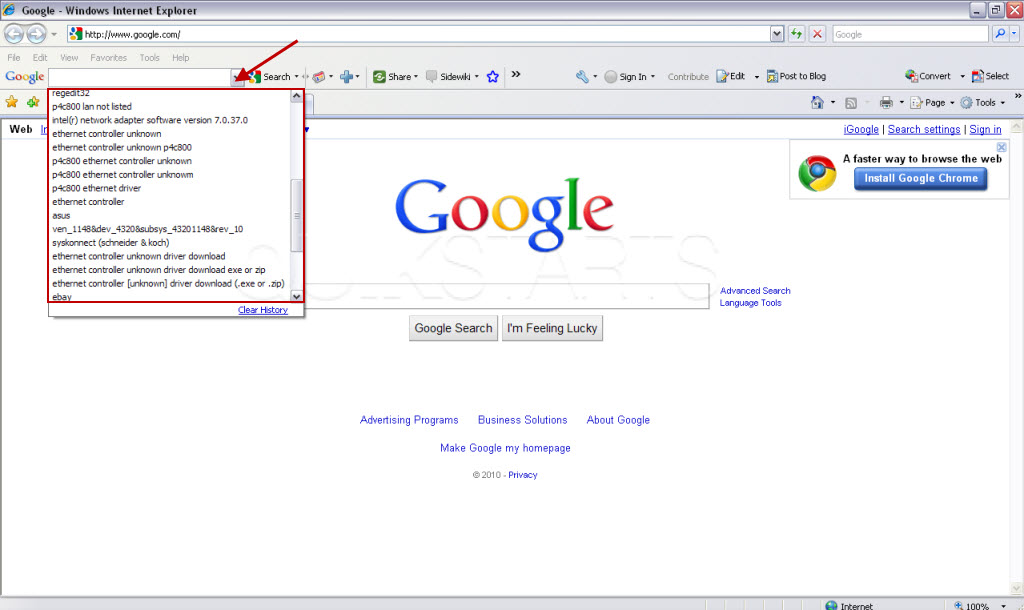Click the wrench toolbar settings icon
Screen dimensions: 1024x610
click(x=582, y=76)
